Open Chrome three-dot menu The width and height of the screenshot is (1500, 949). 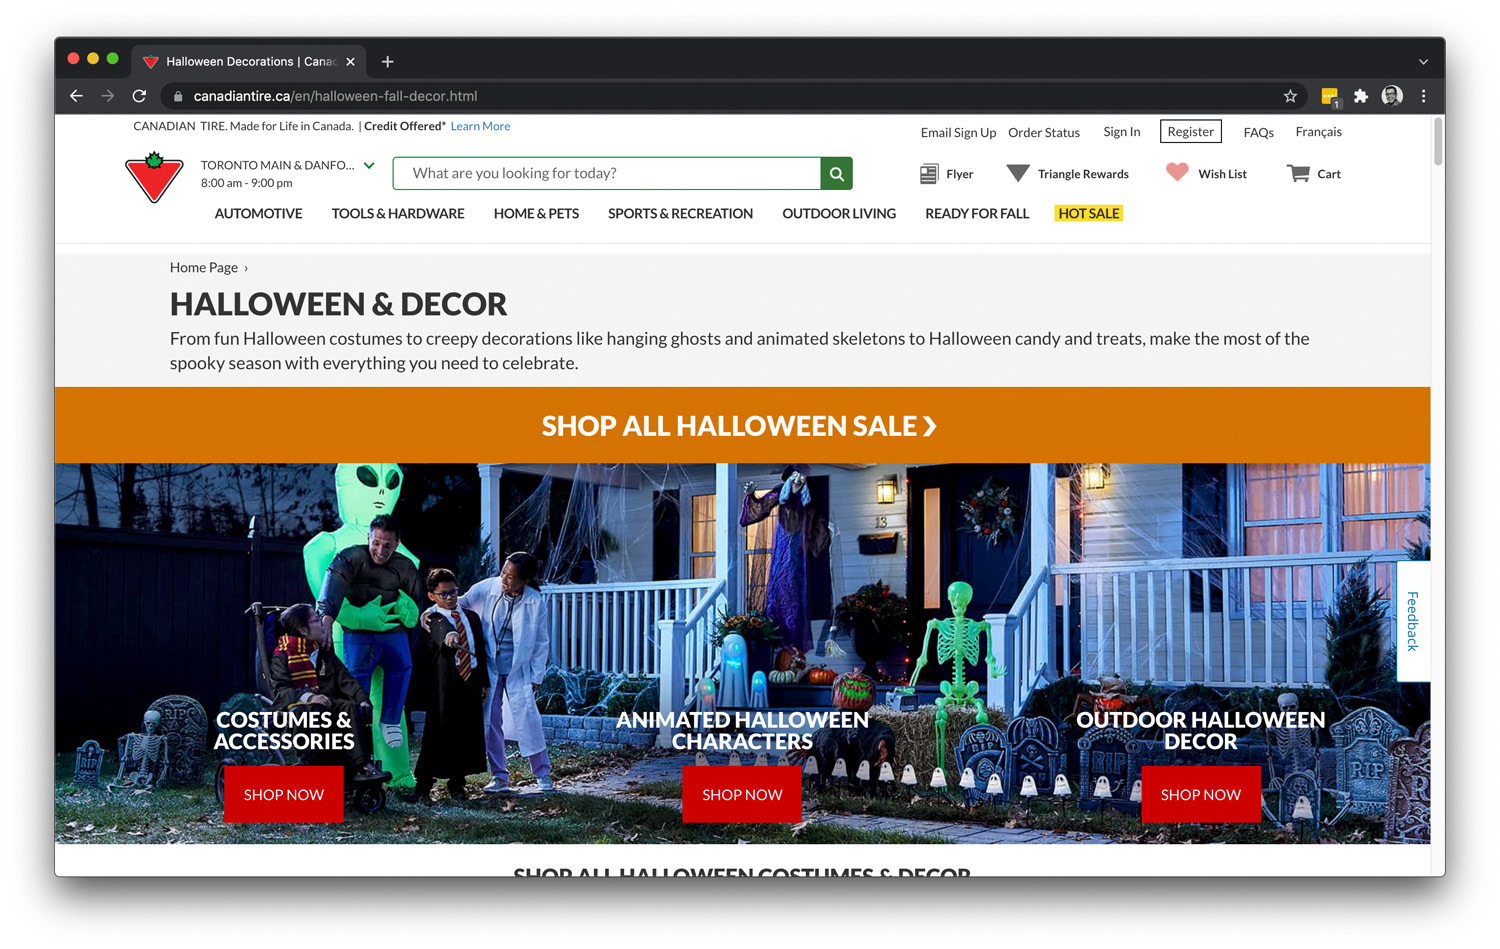point(1423,96)
